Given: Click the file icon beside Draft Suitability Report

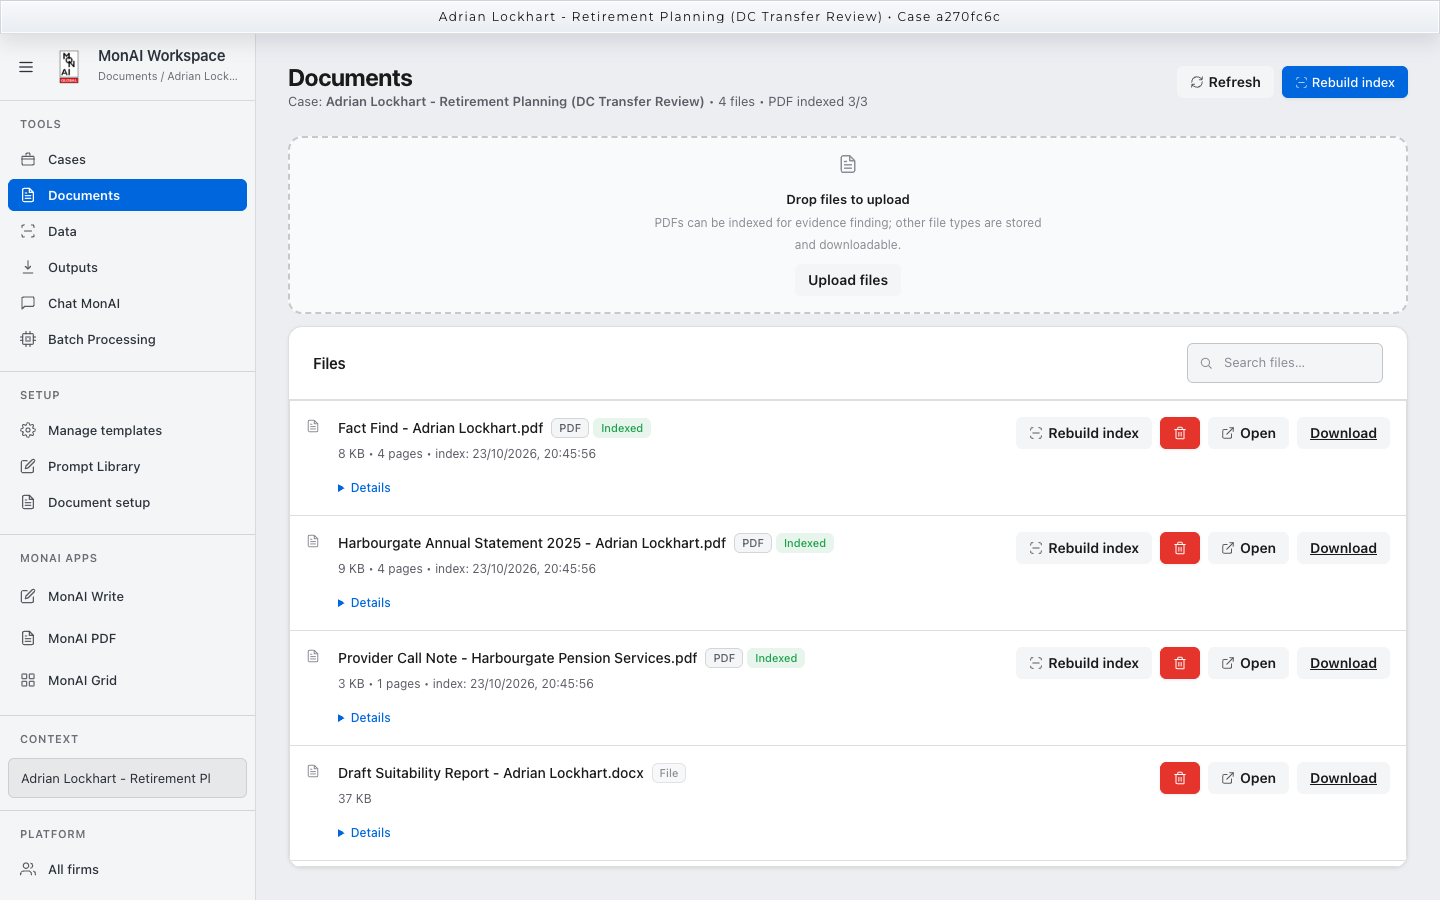Looking at the screenshot, I should click(x=313, y=772).
